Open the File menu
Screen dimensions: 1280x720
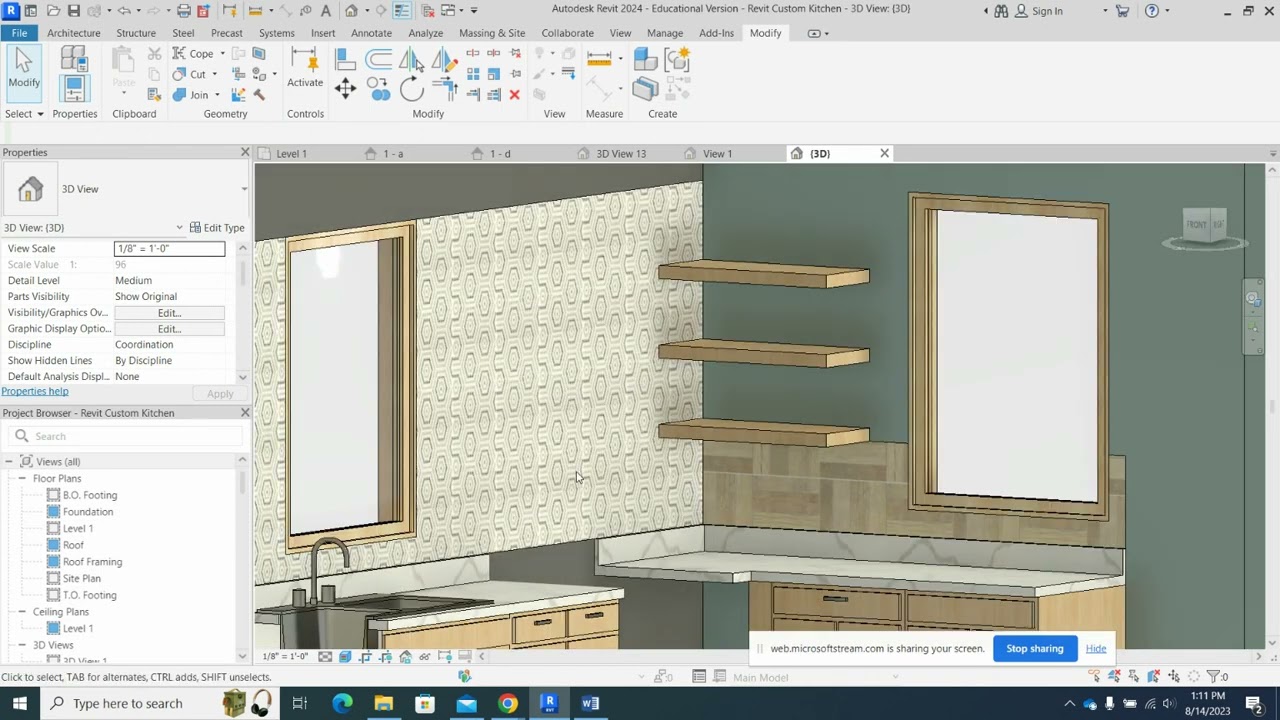pyautogui.click(x=19, y=33)
